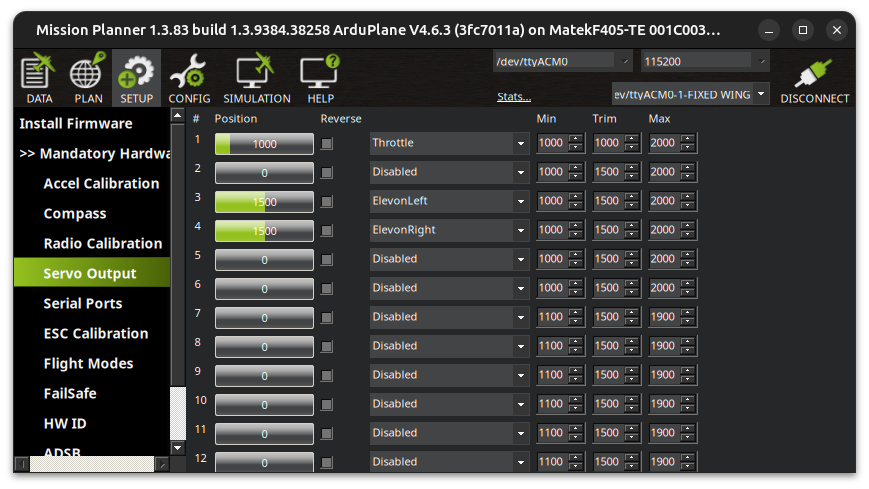
Task: Click the sidebar vertical scrollbar down arrow
Action: pyautogui.click(x=177, y=447)
